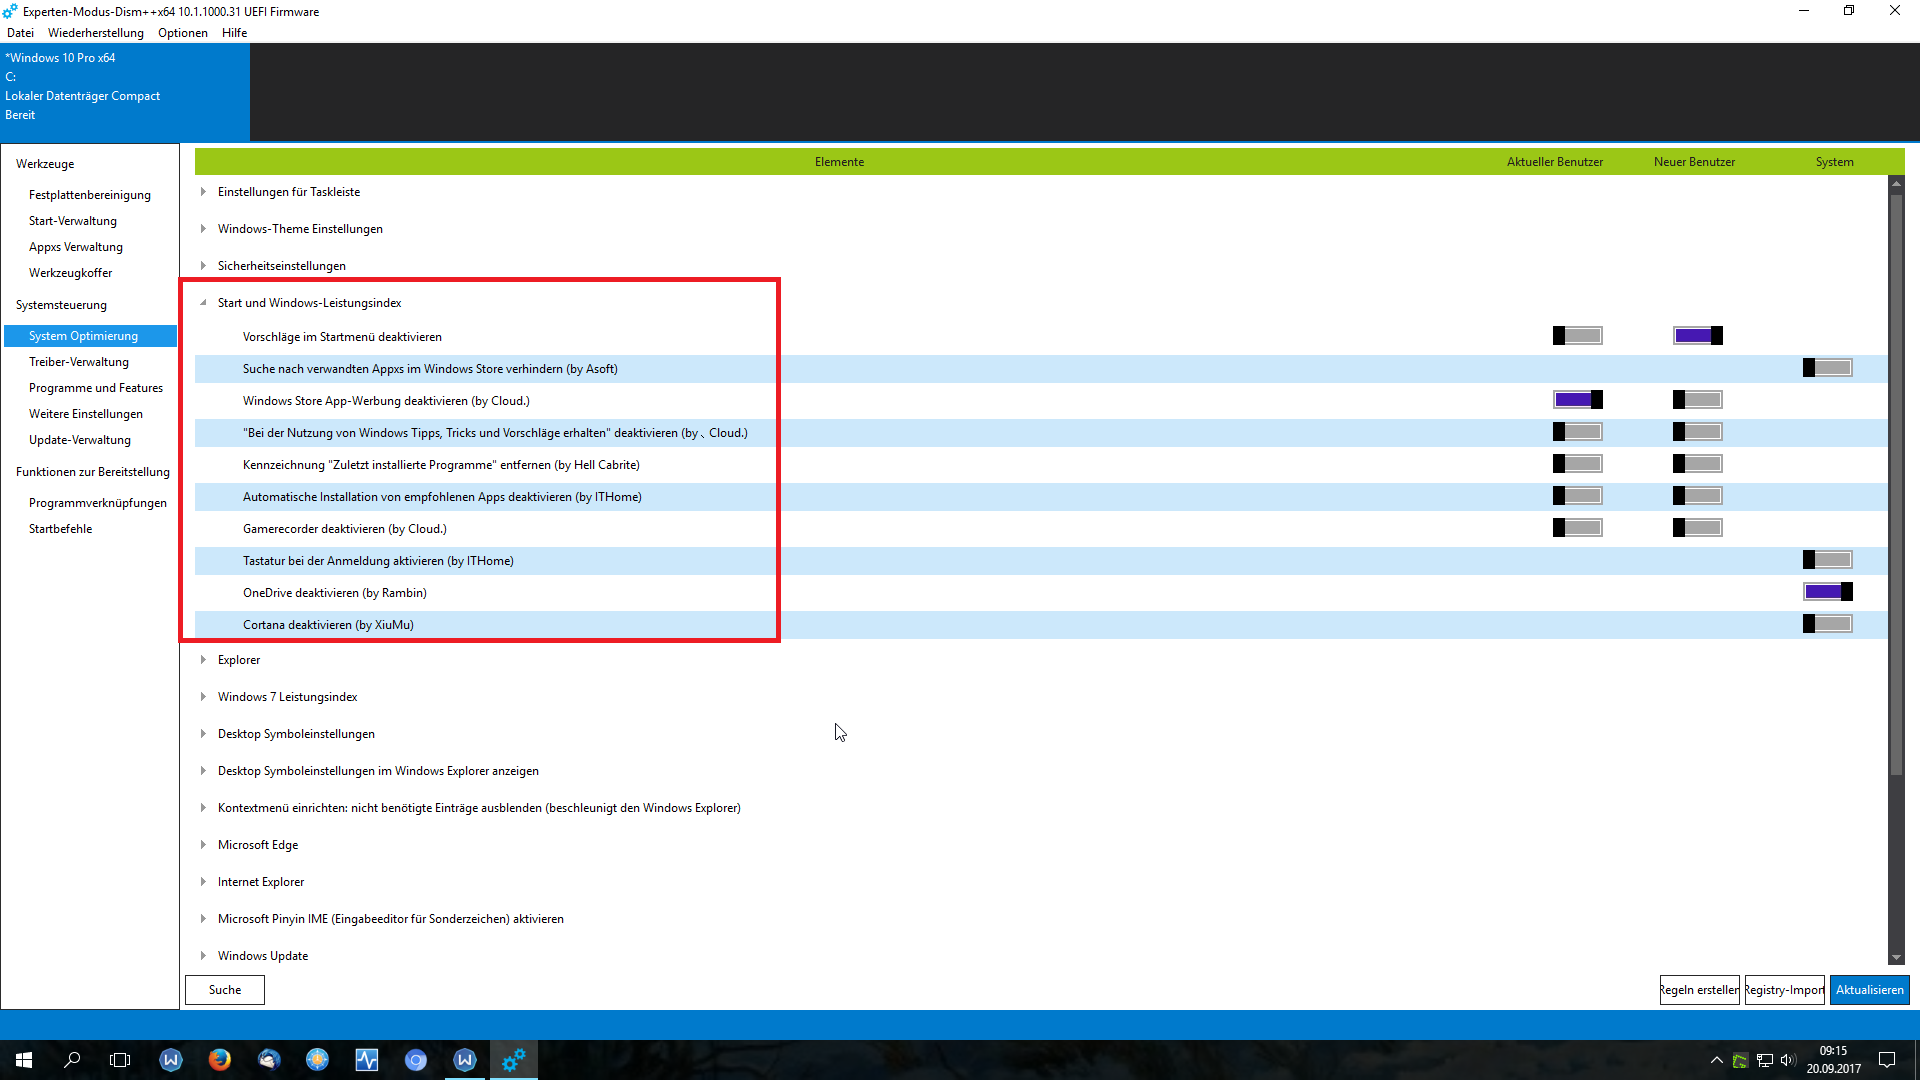Toggle Cortana deaktivieren system switch
The image size is (1920, 1080).
1827,624
